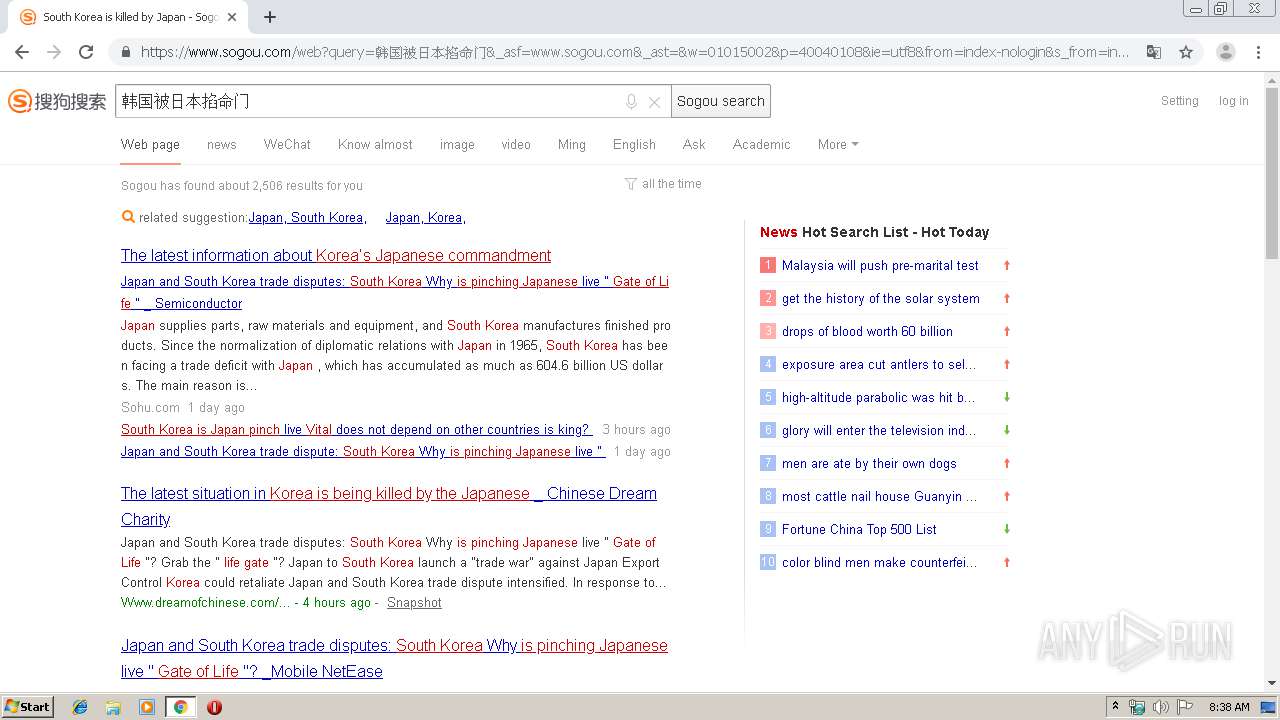Open hot search 'color blind men make counterfei...'
The image size is (1280, 720).
[x=880, y=562]
